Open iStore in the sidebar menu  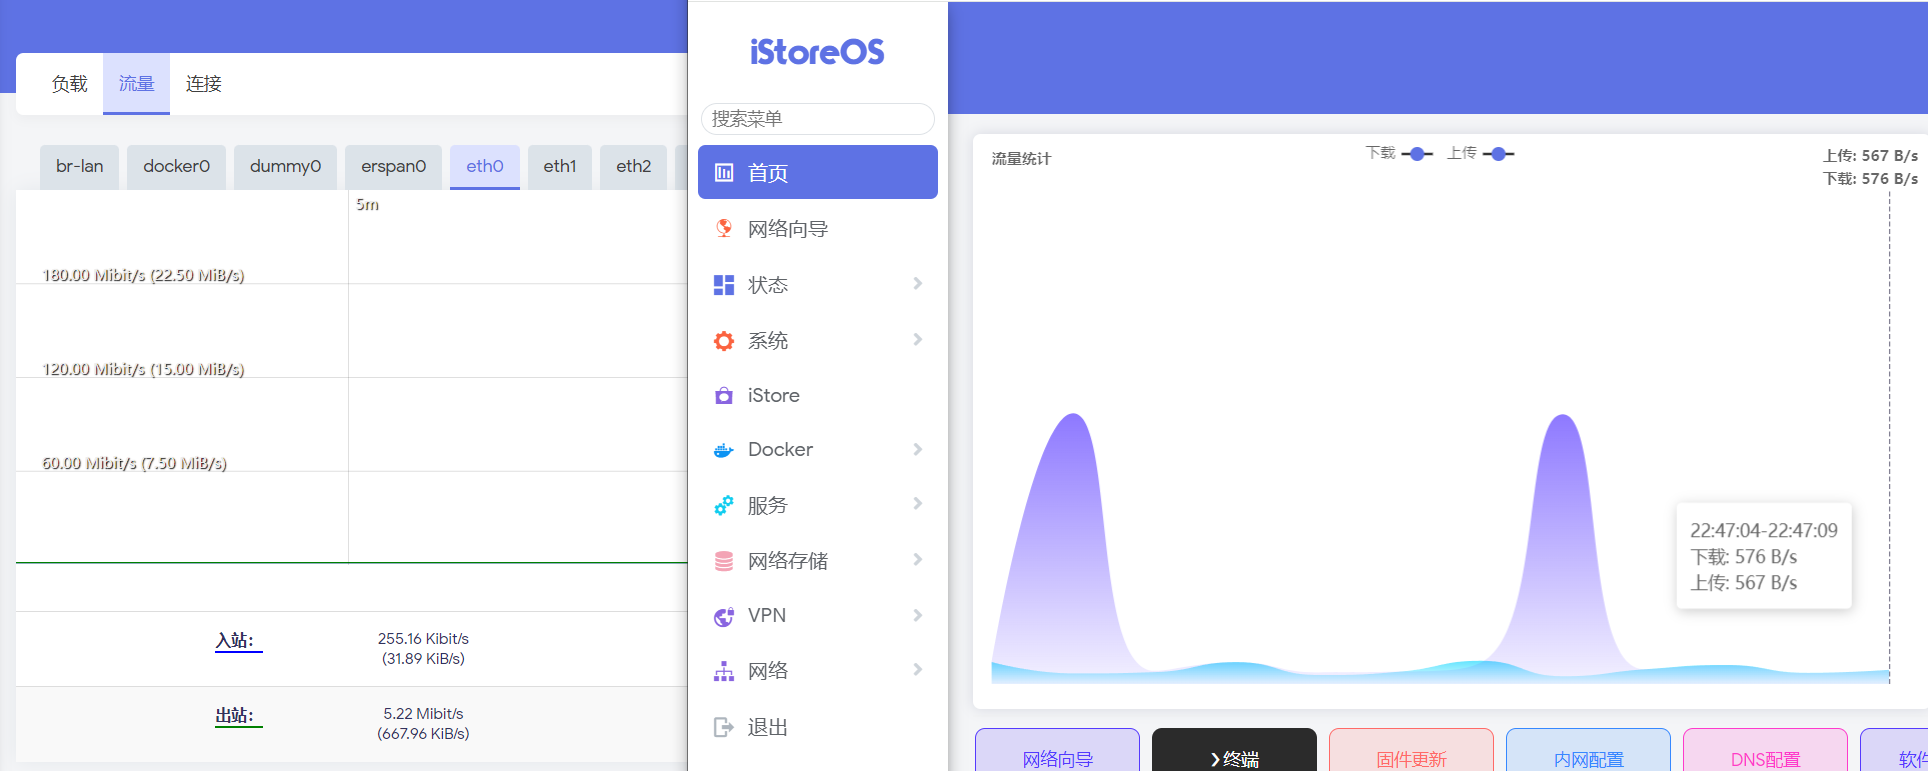[818, 396]
